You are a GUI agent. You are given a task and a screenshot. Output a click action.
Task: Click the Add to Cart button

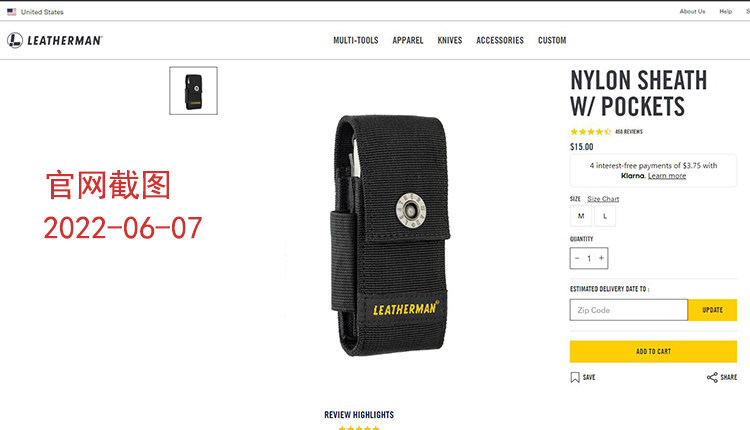coord(653,352)
